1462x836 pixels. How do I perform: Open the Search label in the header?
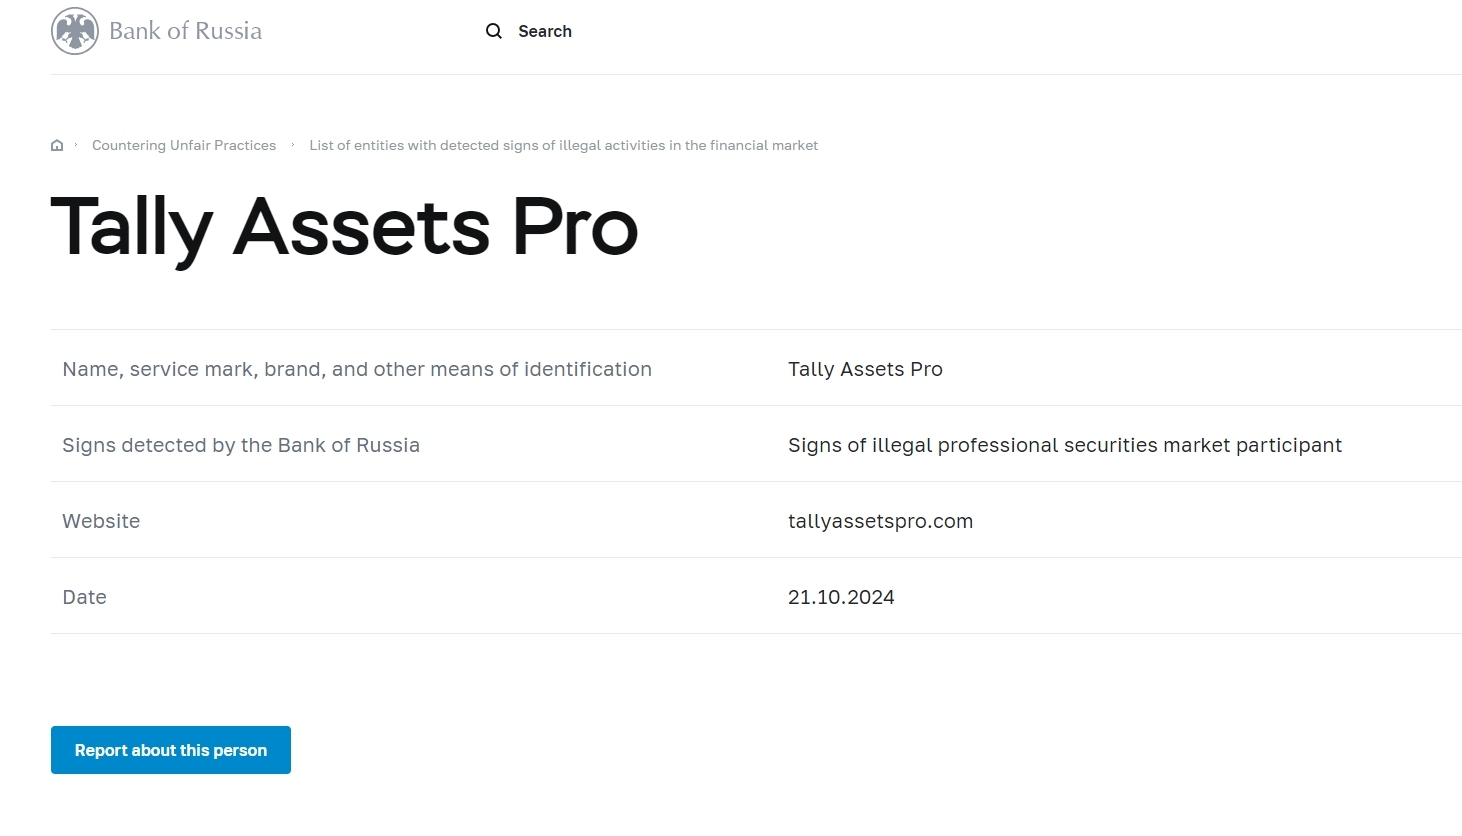[x=545, y=31]
